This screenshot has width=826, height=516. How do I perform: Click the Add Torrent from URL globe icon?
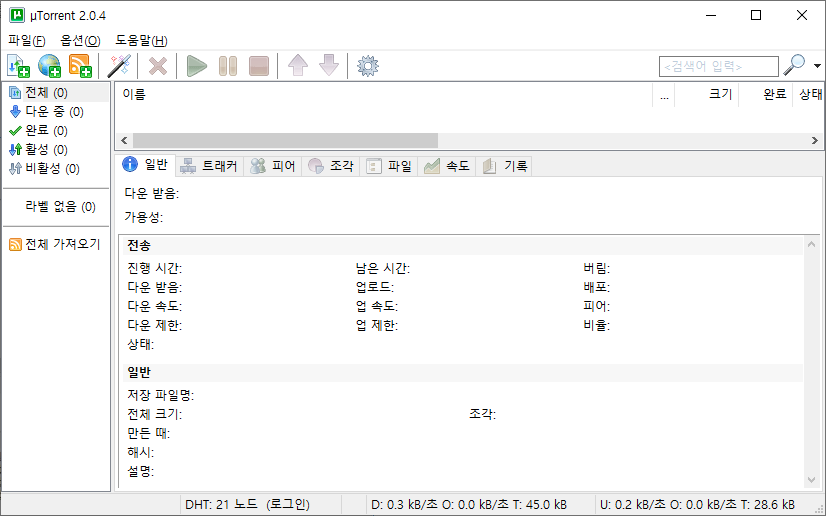49,66
